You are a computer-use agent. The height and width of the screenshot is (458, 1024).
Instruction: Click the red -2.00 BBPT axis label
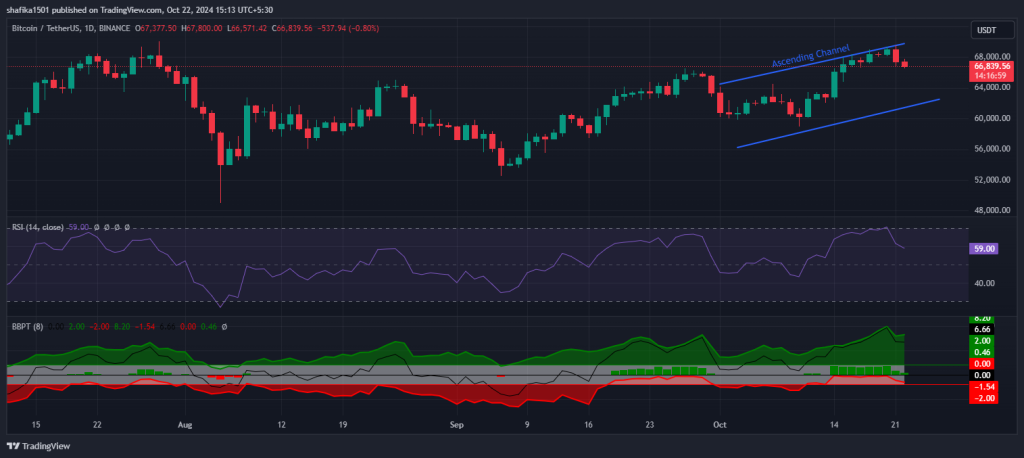tap(984, 397)
